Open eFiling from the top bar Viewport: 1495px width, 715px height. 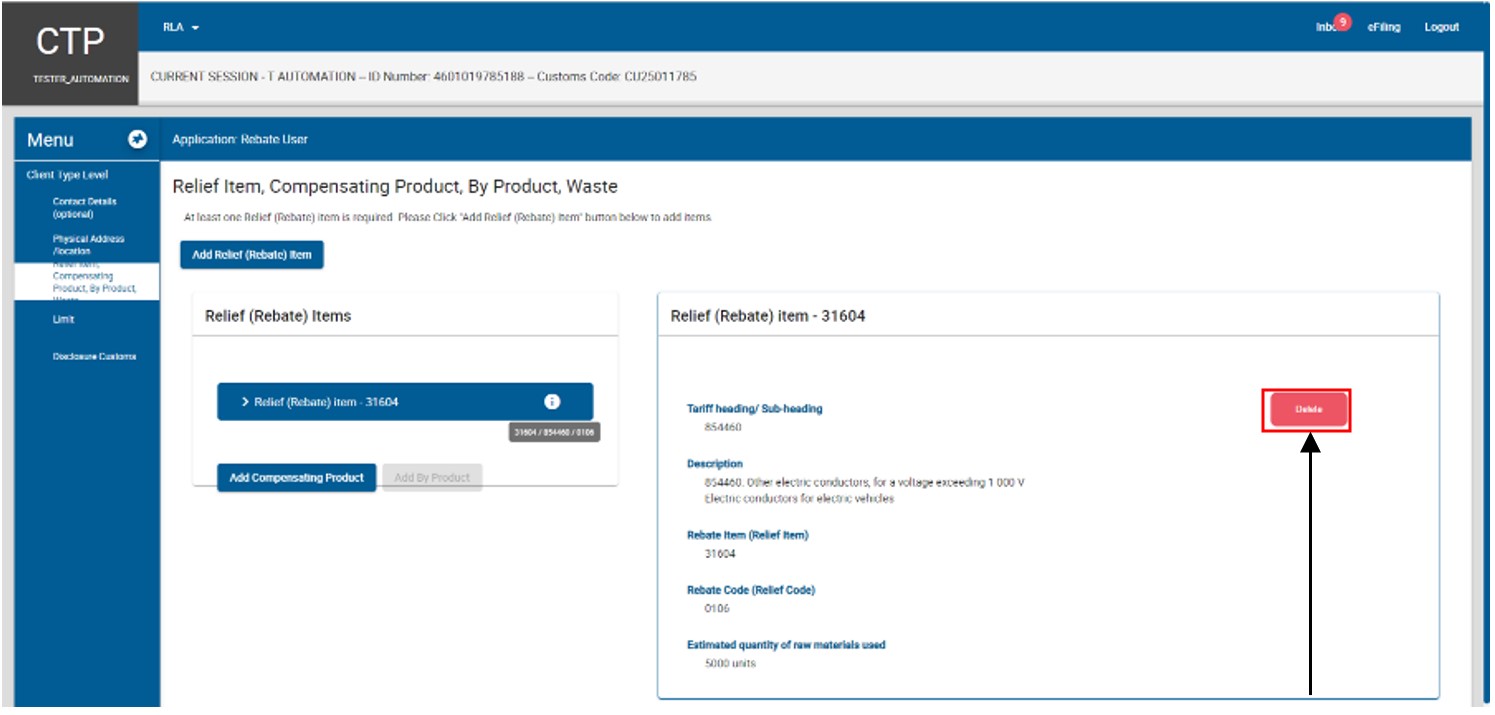1384,27
